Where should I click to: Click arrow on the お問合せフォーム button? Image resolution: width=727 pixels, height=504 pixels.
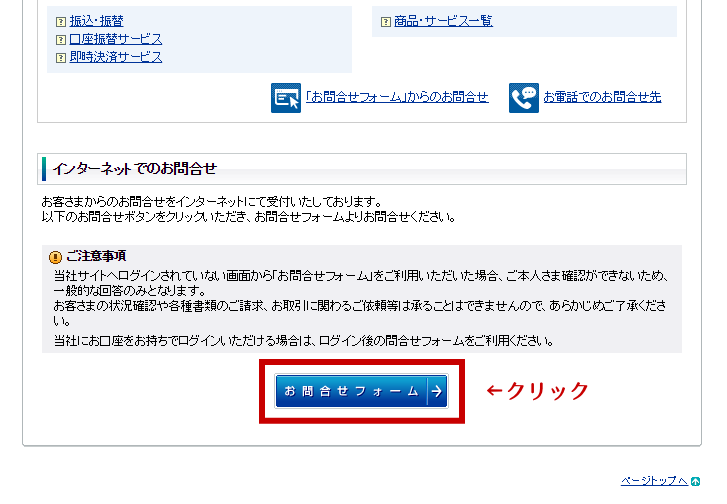pyautogui.click(x=437, y=391)
